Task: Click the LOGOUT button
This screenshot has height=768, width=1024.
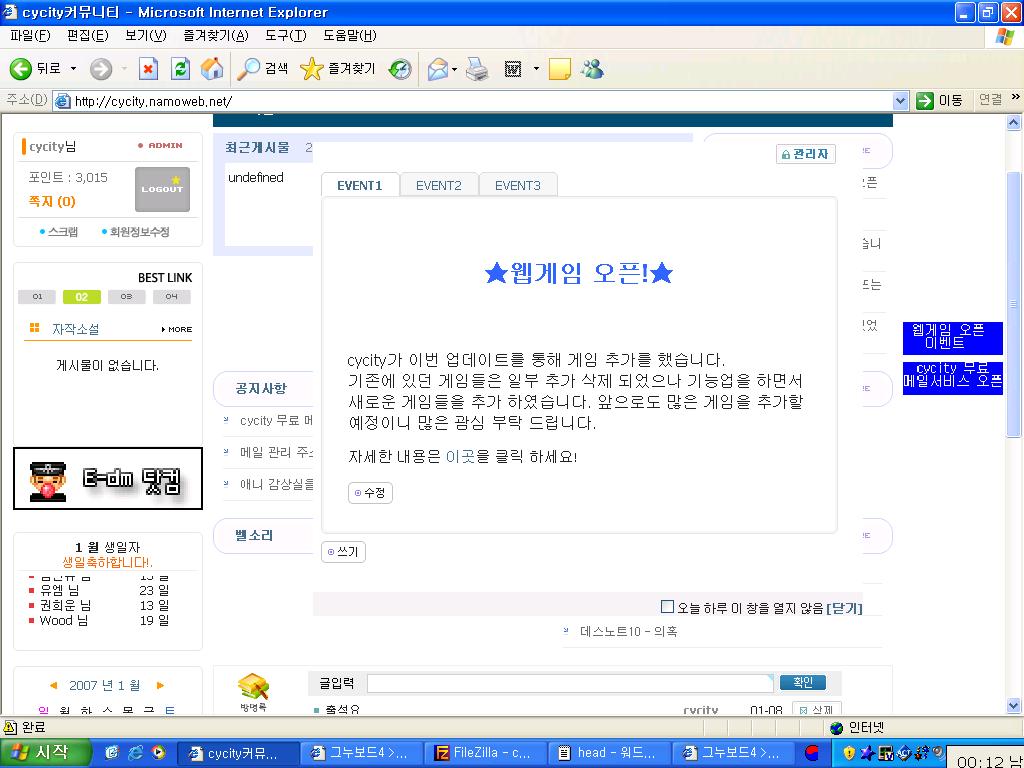Action: click(162, 189)
